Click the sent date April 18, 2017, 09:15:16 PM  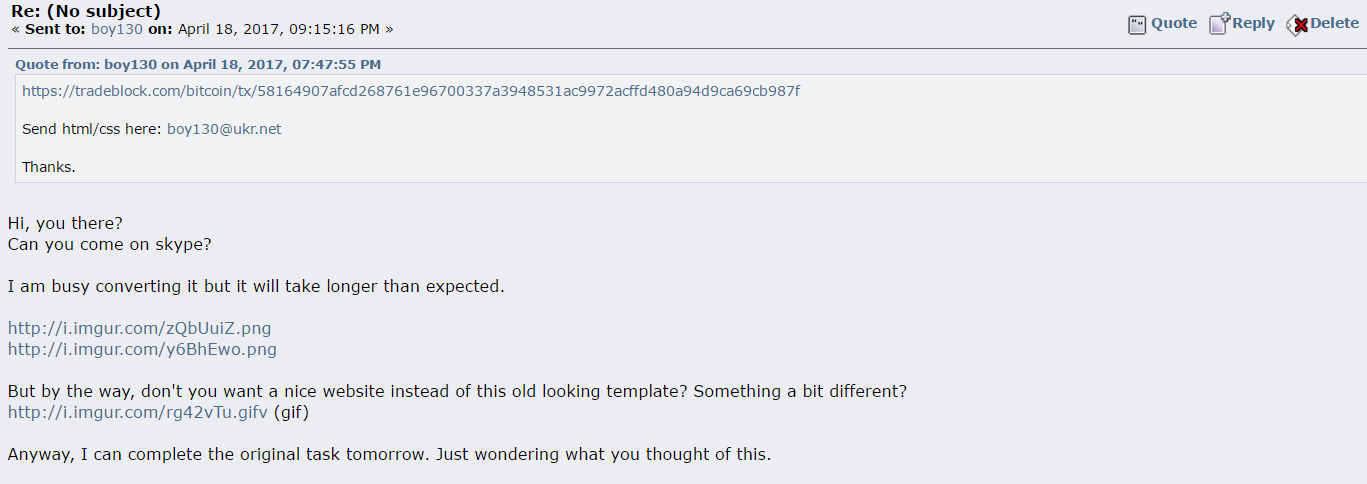click(x=279, y=29)
